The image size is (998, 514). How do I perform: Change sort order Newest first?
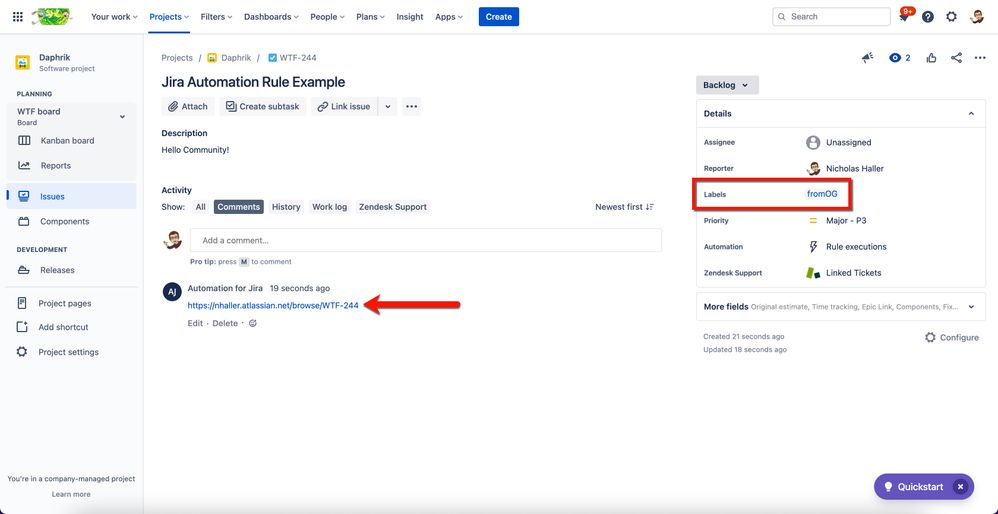pyautogui.click(x=624, y=207)
